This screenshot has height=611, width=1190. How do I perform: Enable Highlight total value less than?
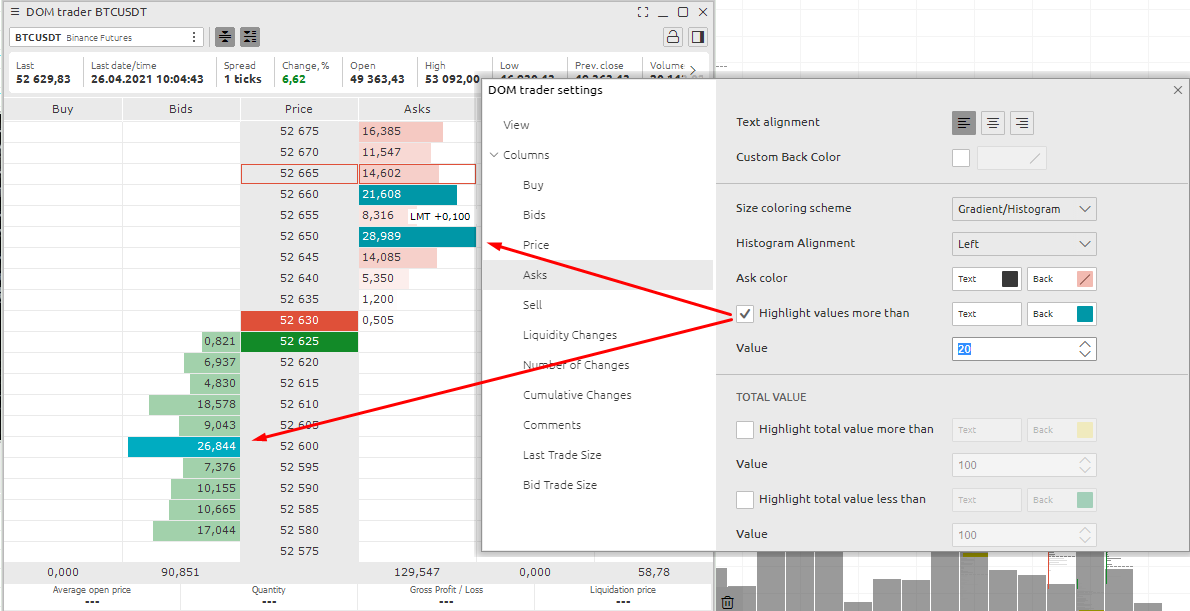(x=745, y=500)
